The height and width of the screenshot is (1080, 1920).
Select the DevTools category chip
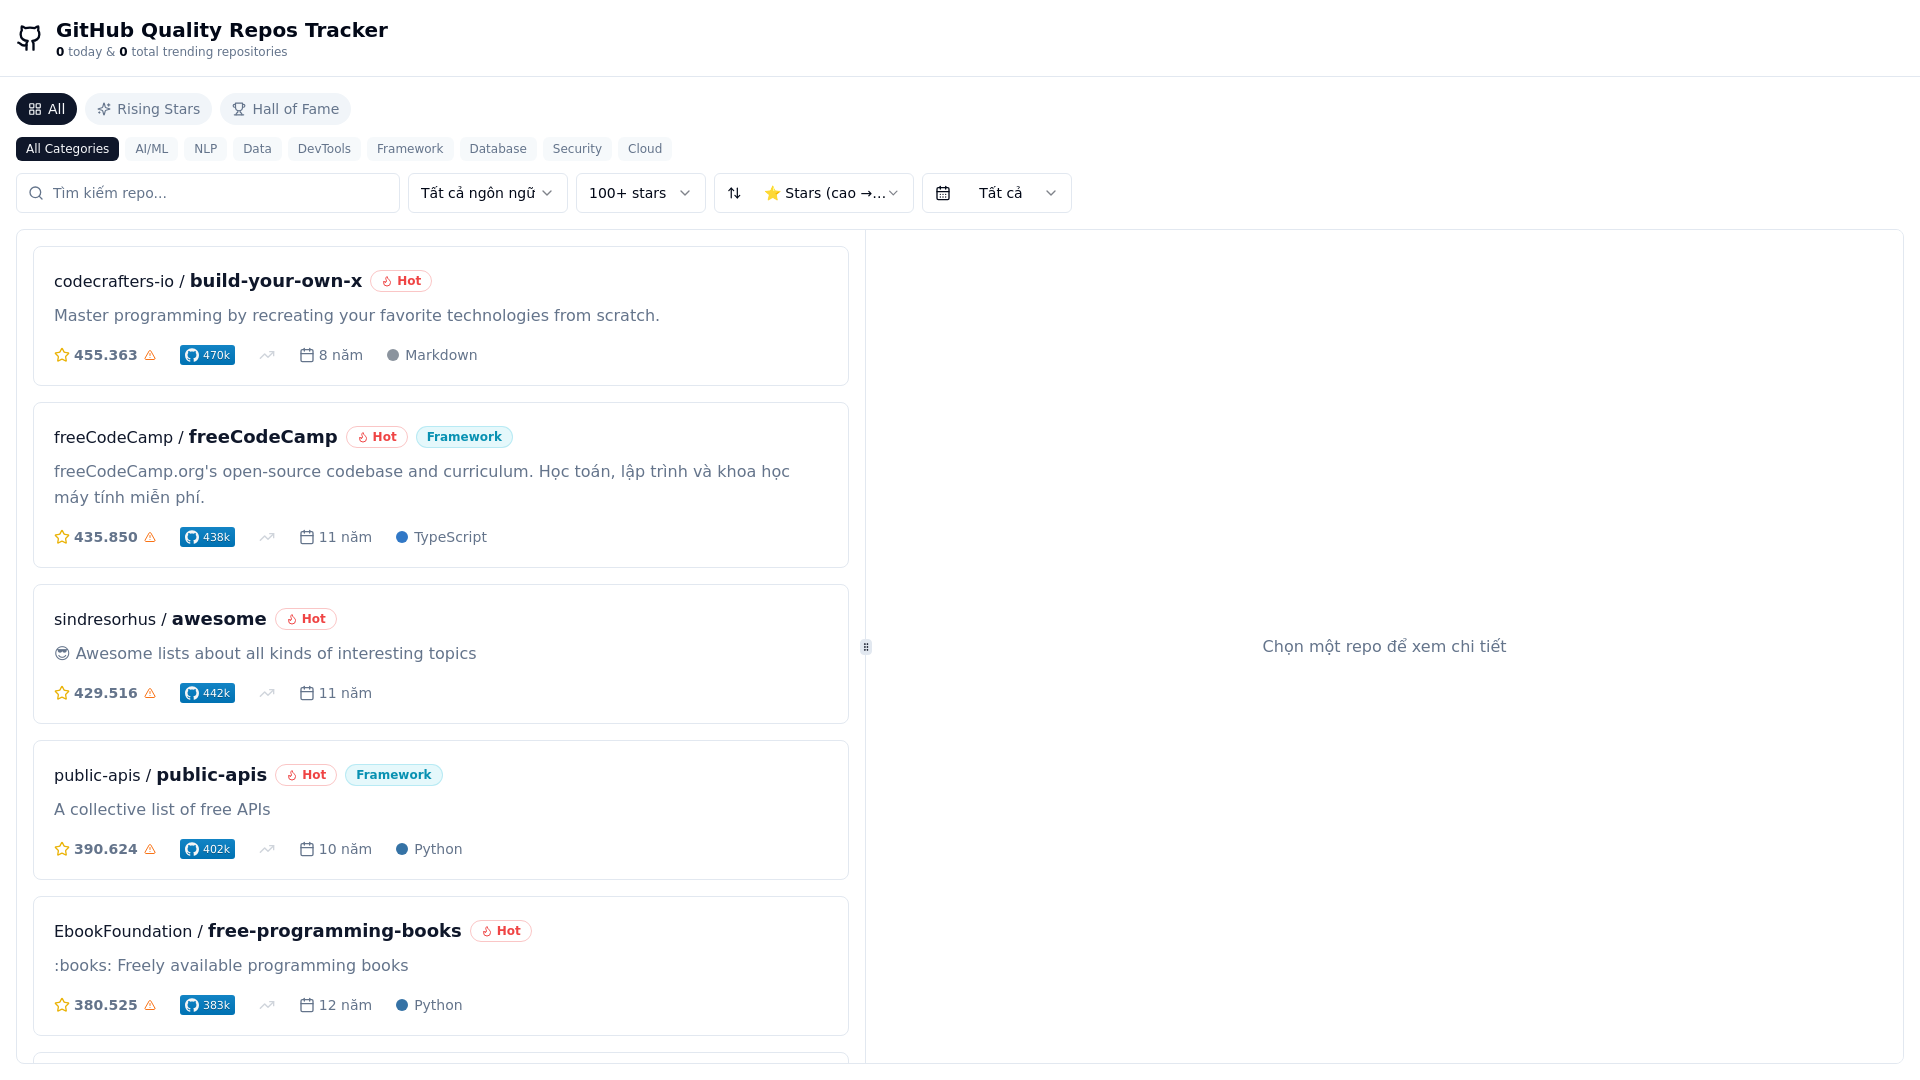click(324, 149)
